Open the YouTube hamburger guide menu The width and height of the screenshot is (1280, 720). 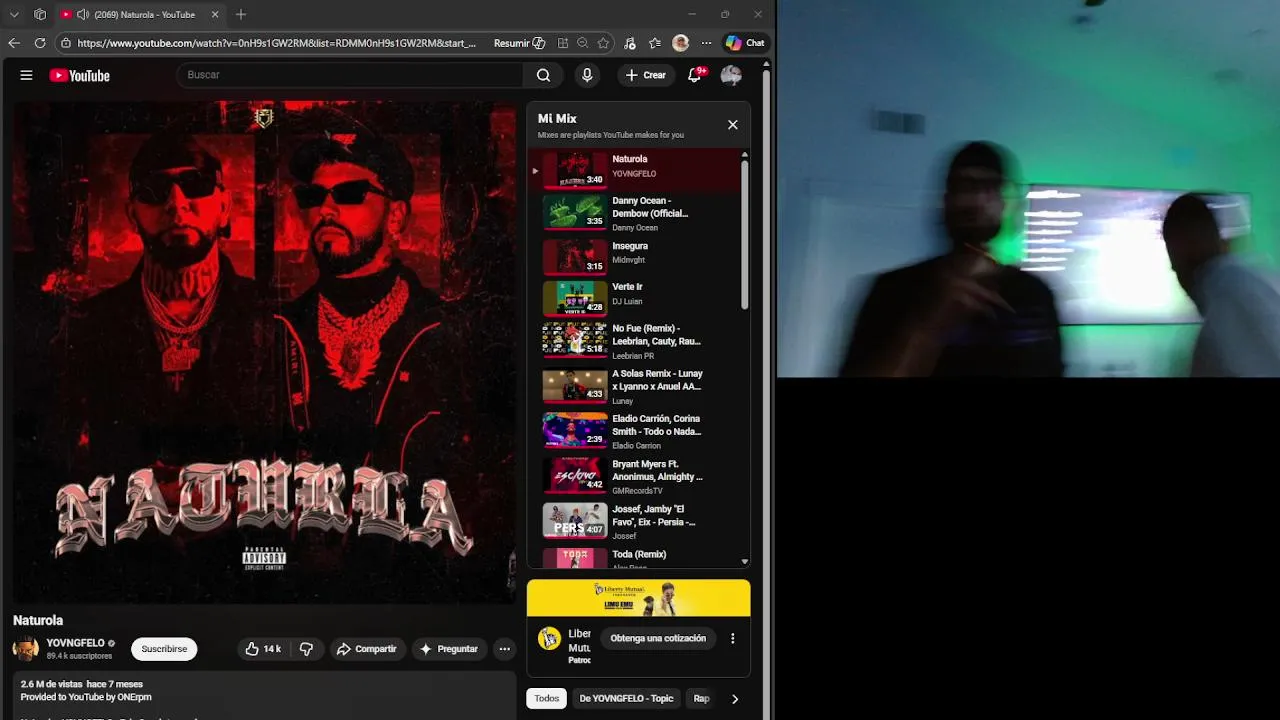27,75
